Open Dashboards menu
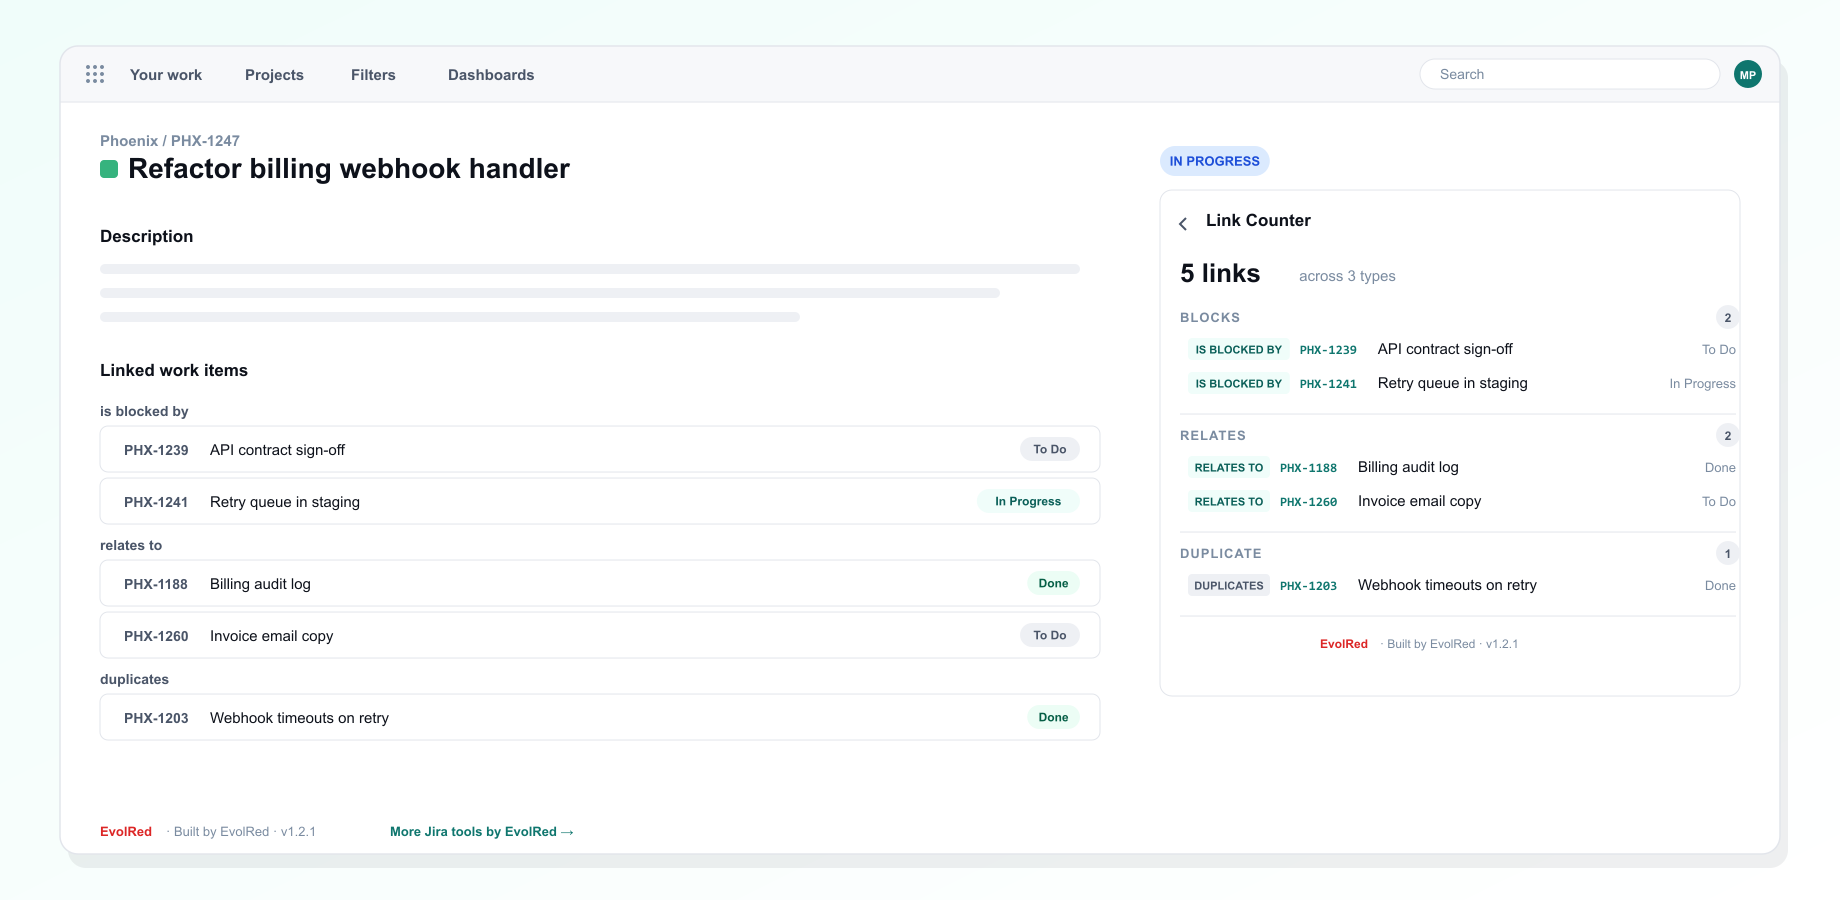 click(x=491, y=75)
